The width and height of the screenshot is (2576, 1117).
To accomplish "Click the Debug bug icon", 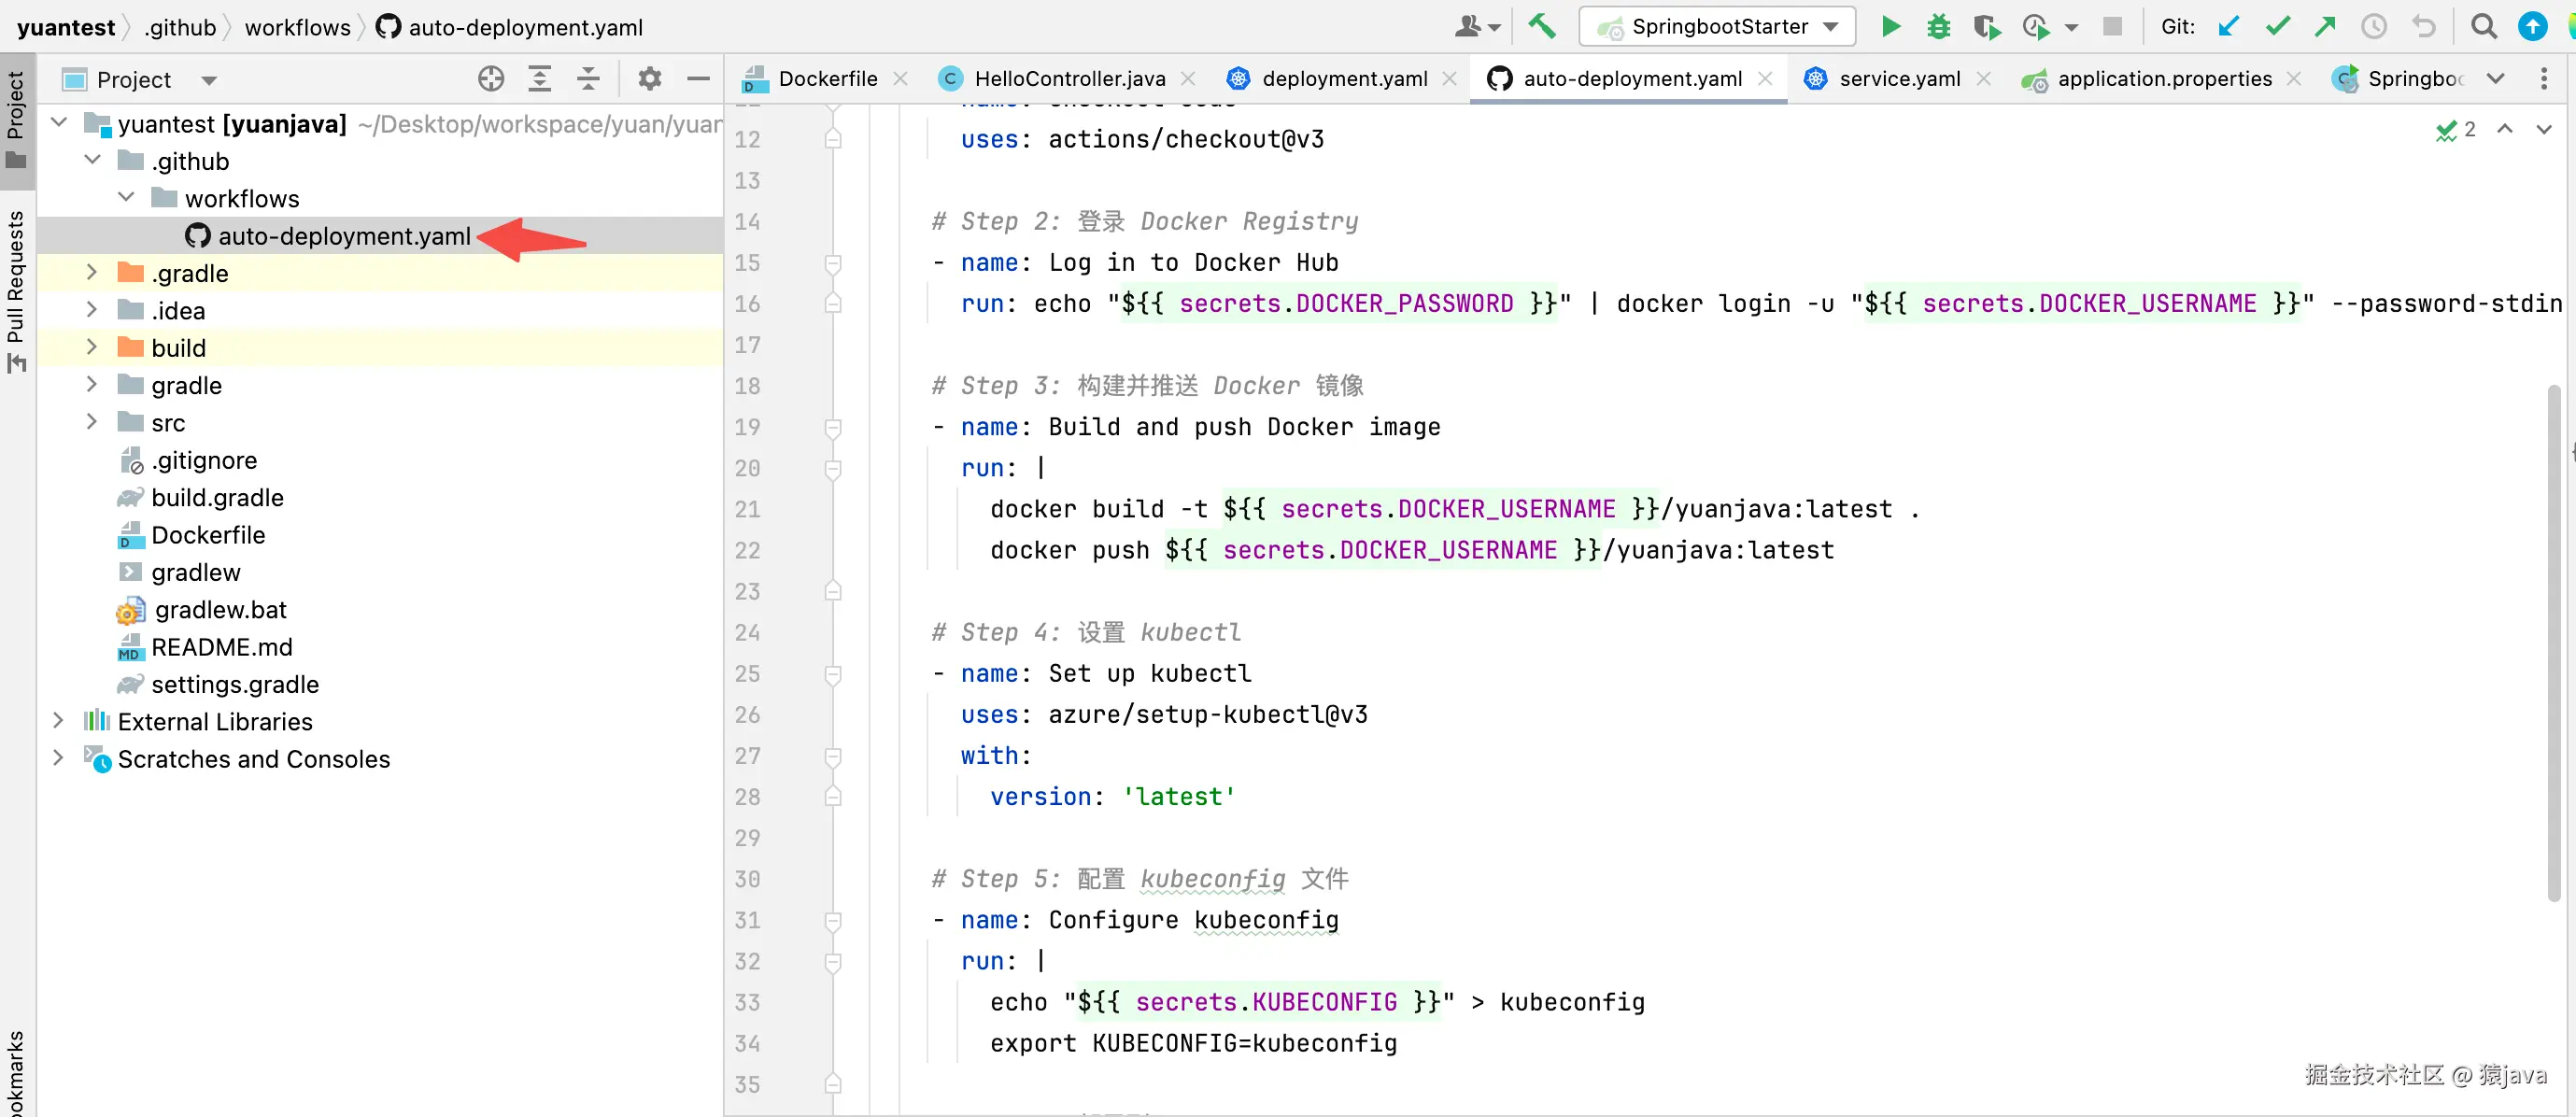I will pos(1938,27).
